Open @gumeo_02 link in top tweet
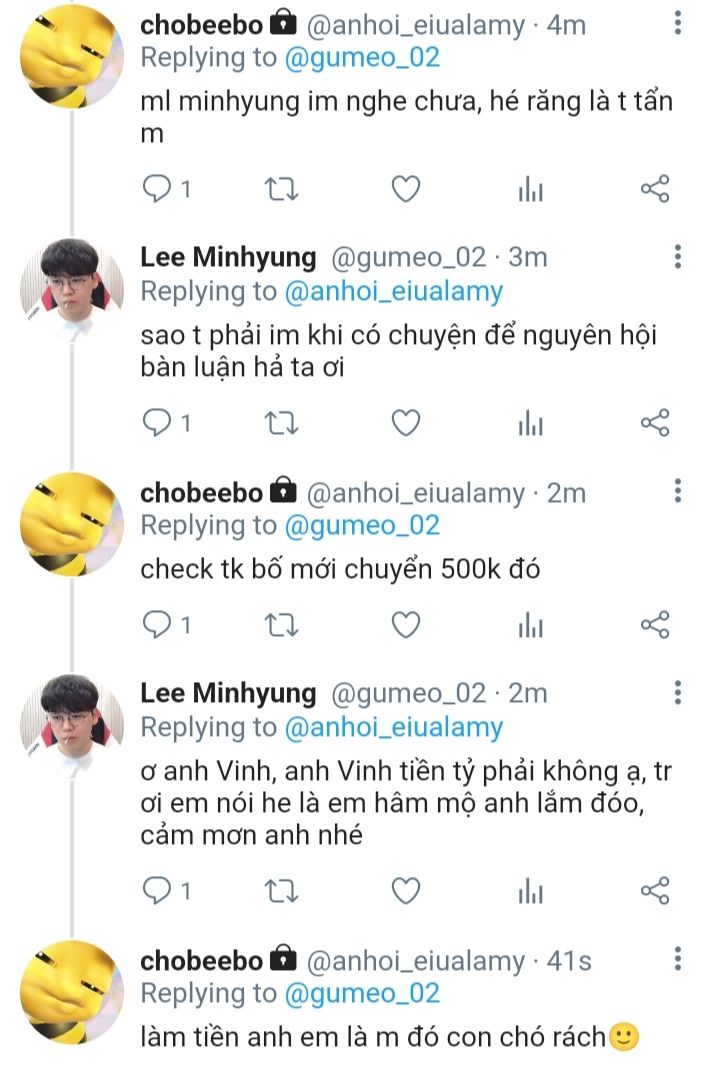Screen dimensions: 720x1071 [362, 58]
